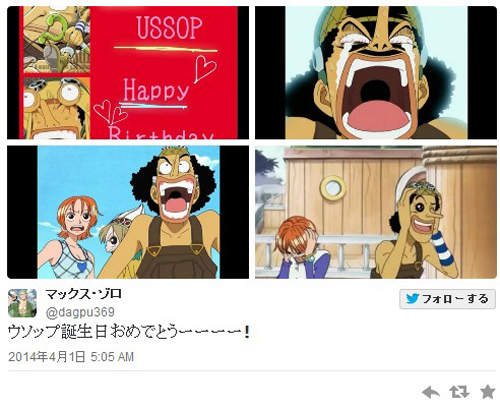Open the tweet timestamp 2014年4月1日 5:05 AM
The width and height of the screenshot is (500, 408).
point(71,357)
